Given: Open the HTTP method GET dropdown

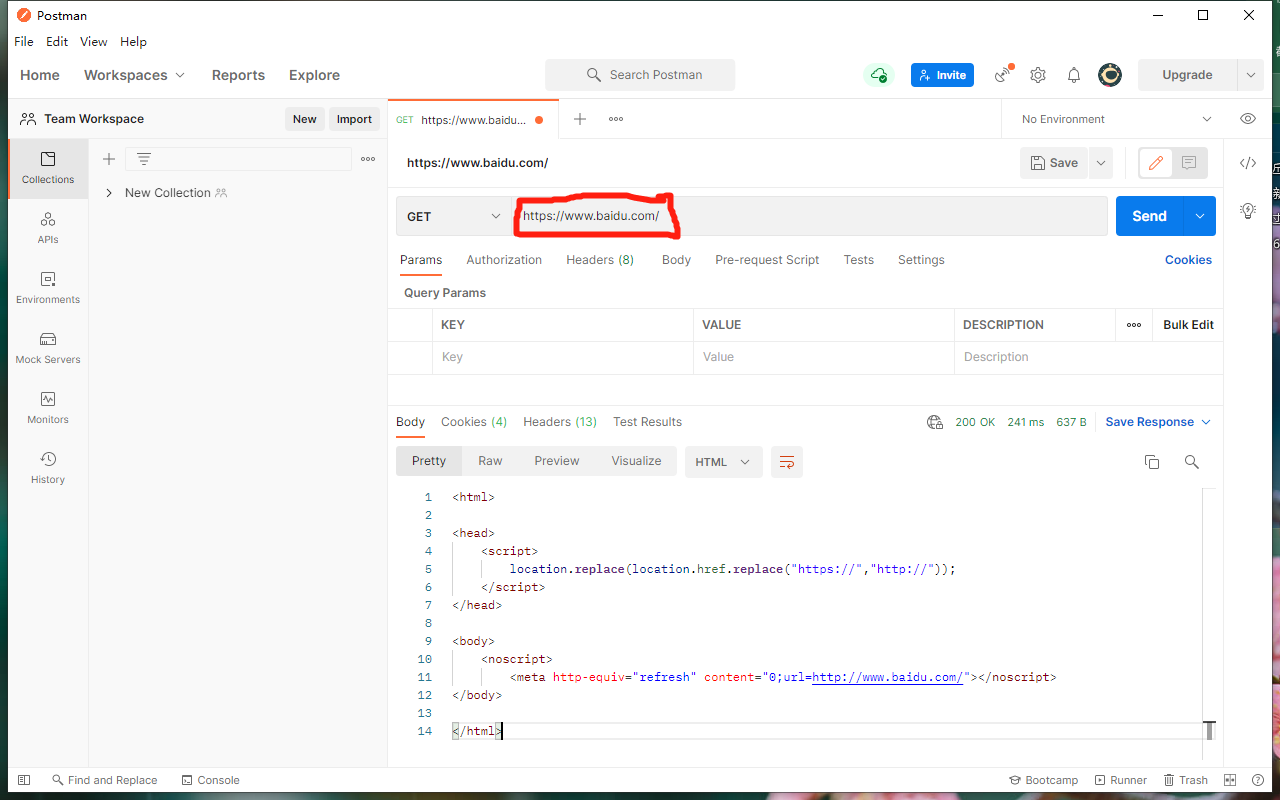Looking at the screenshot, I should 454,216.
